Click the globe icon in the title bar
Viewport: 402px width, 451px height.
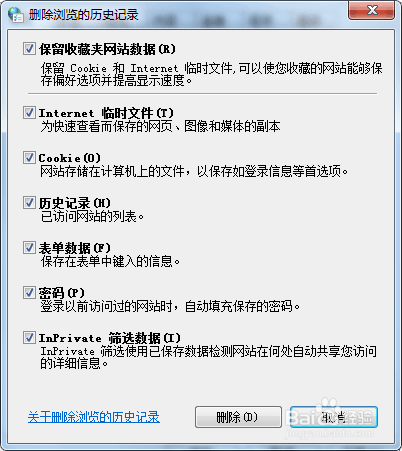pyautogui.click(x=16, y=15)
